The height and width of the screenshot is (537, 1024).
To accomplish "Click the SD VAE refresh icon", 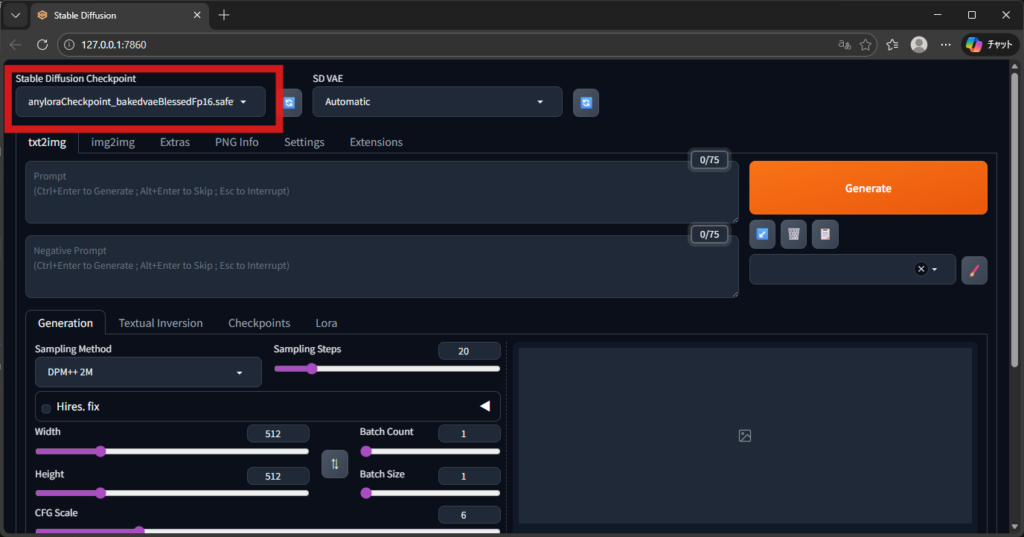I will [x=586, y=102].
